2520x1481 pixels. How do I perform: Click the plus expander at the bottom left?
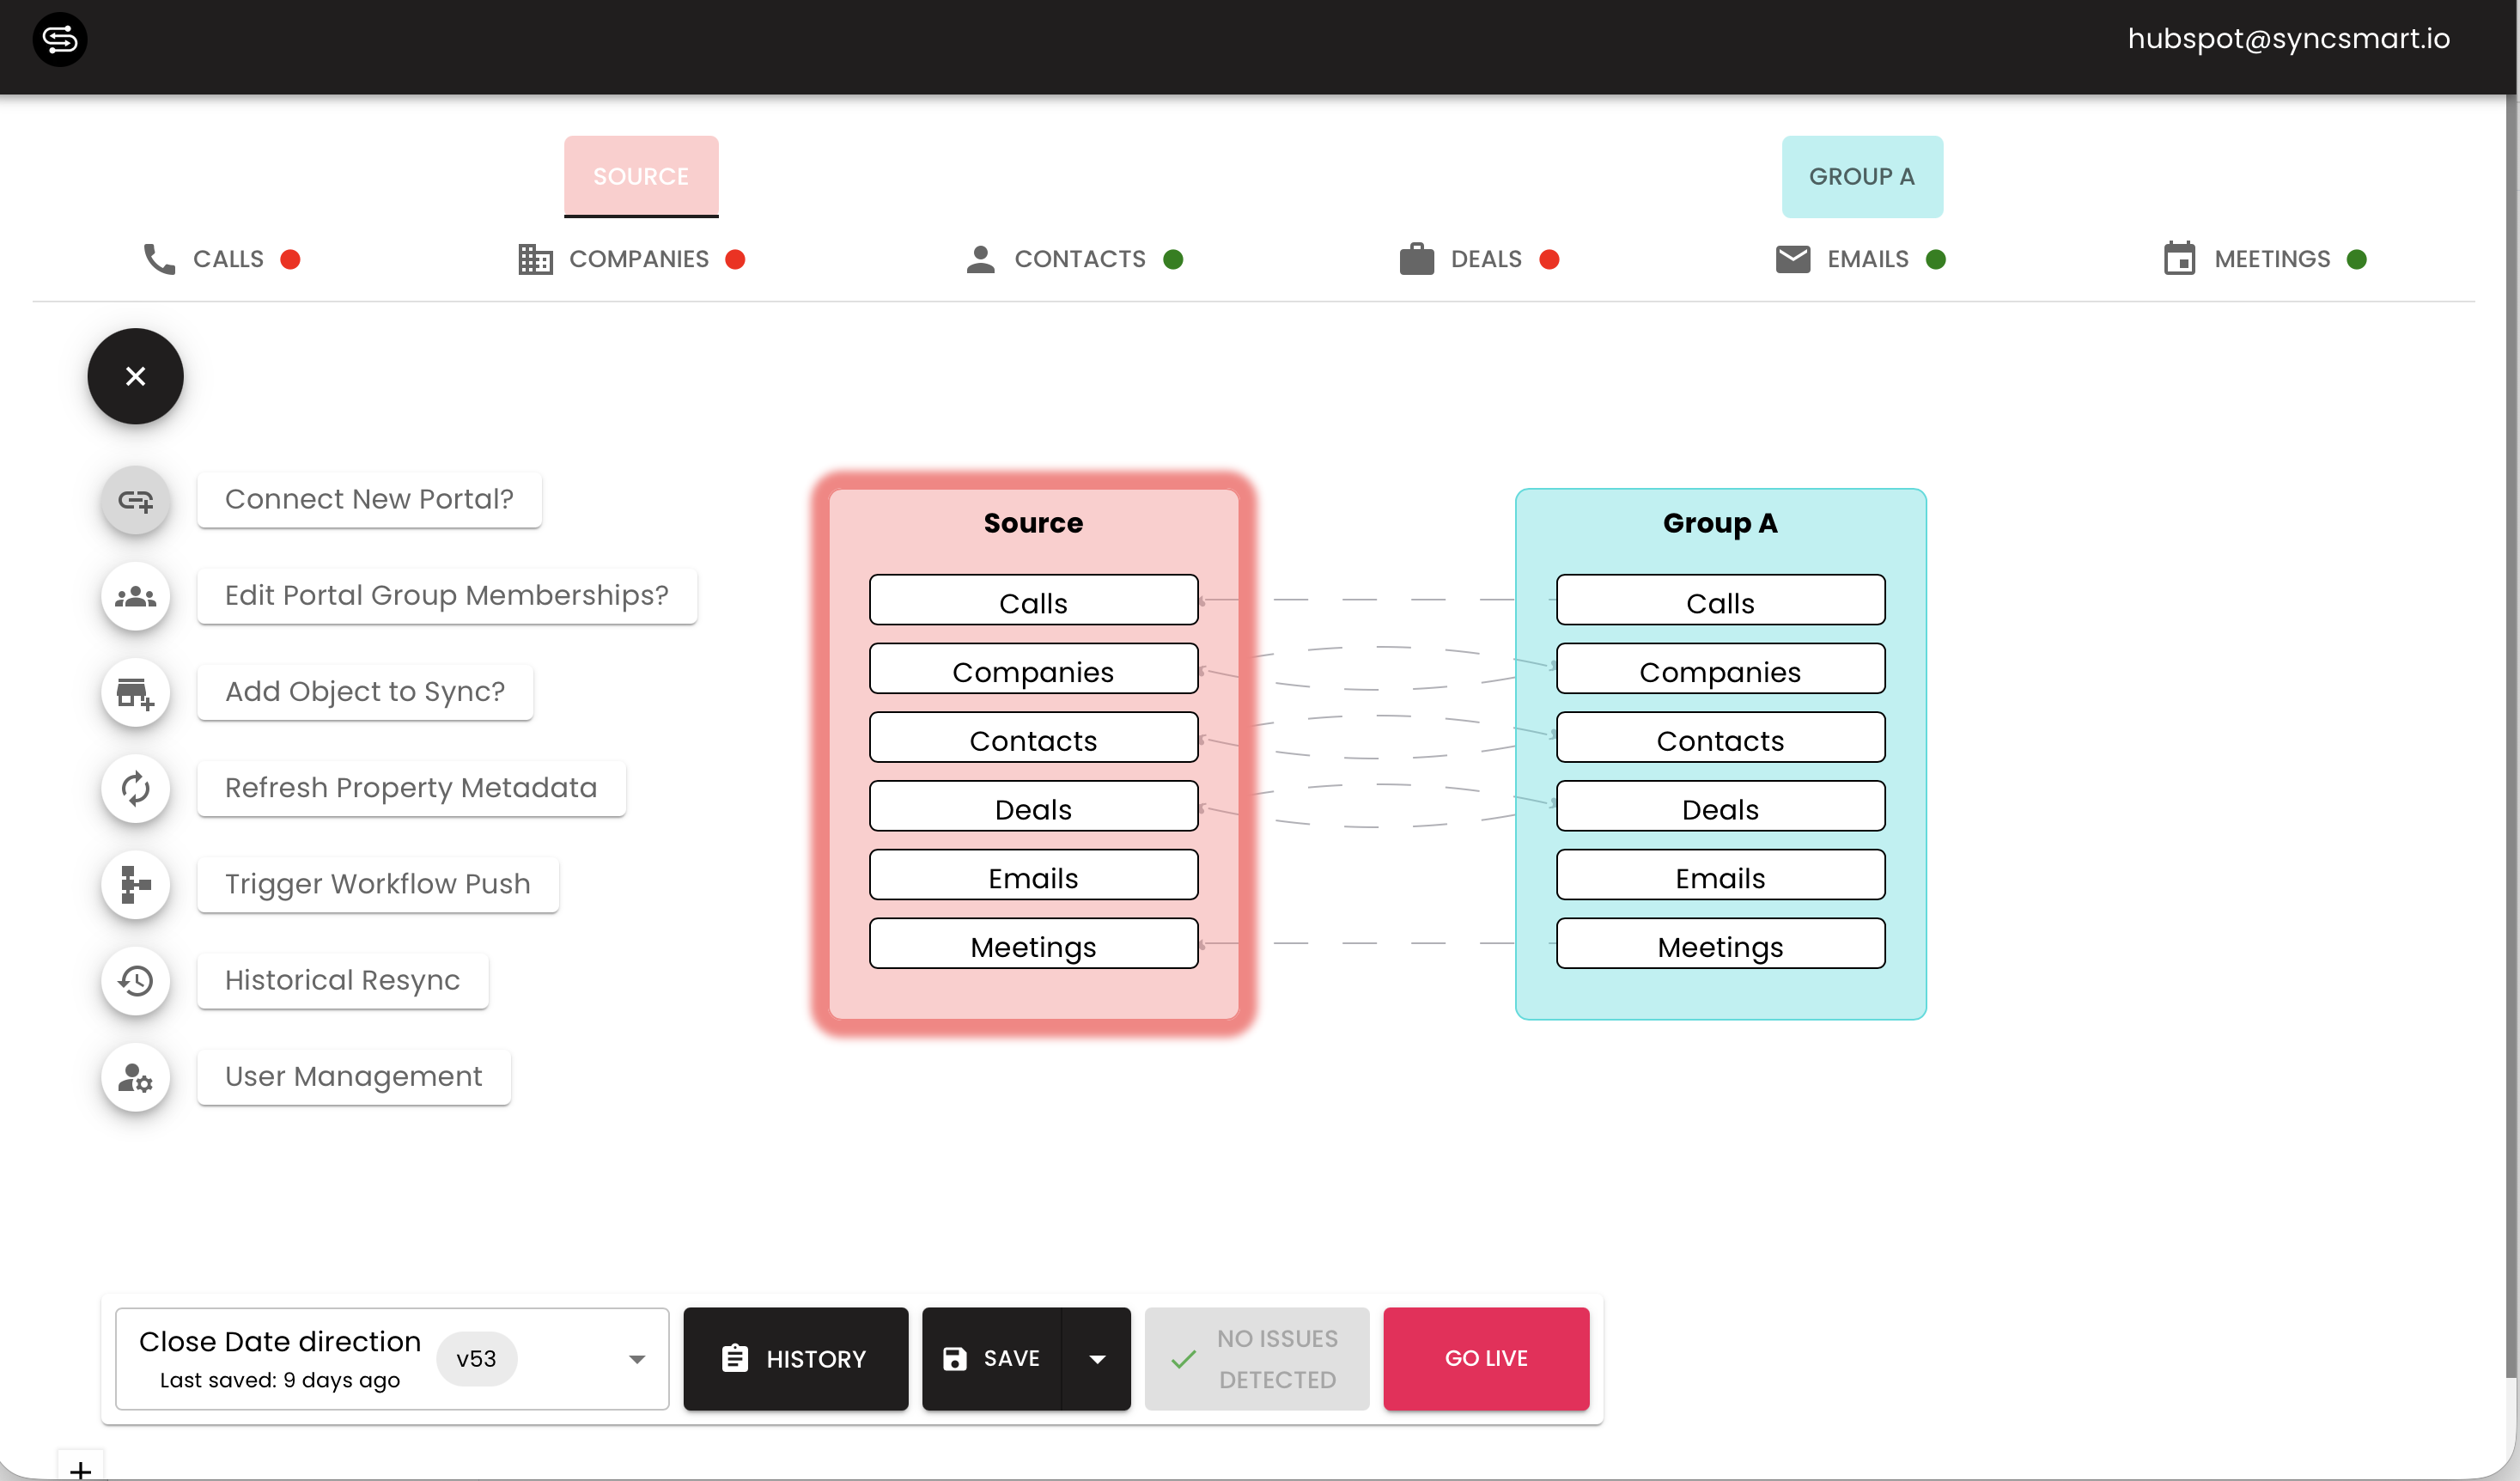point(80,1468)
